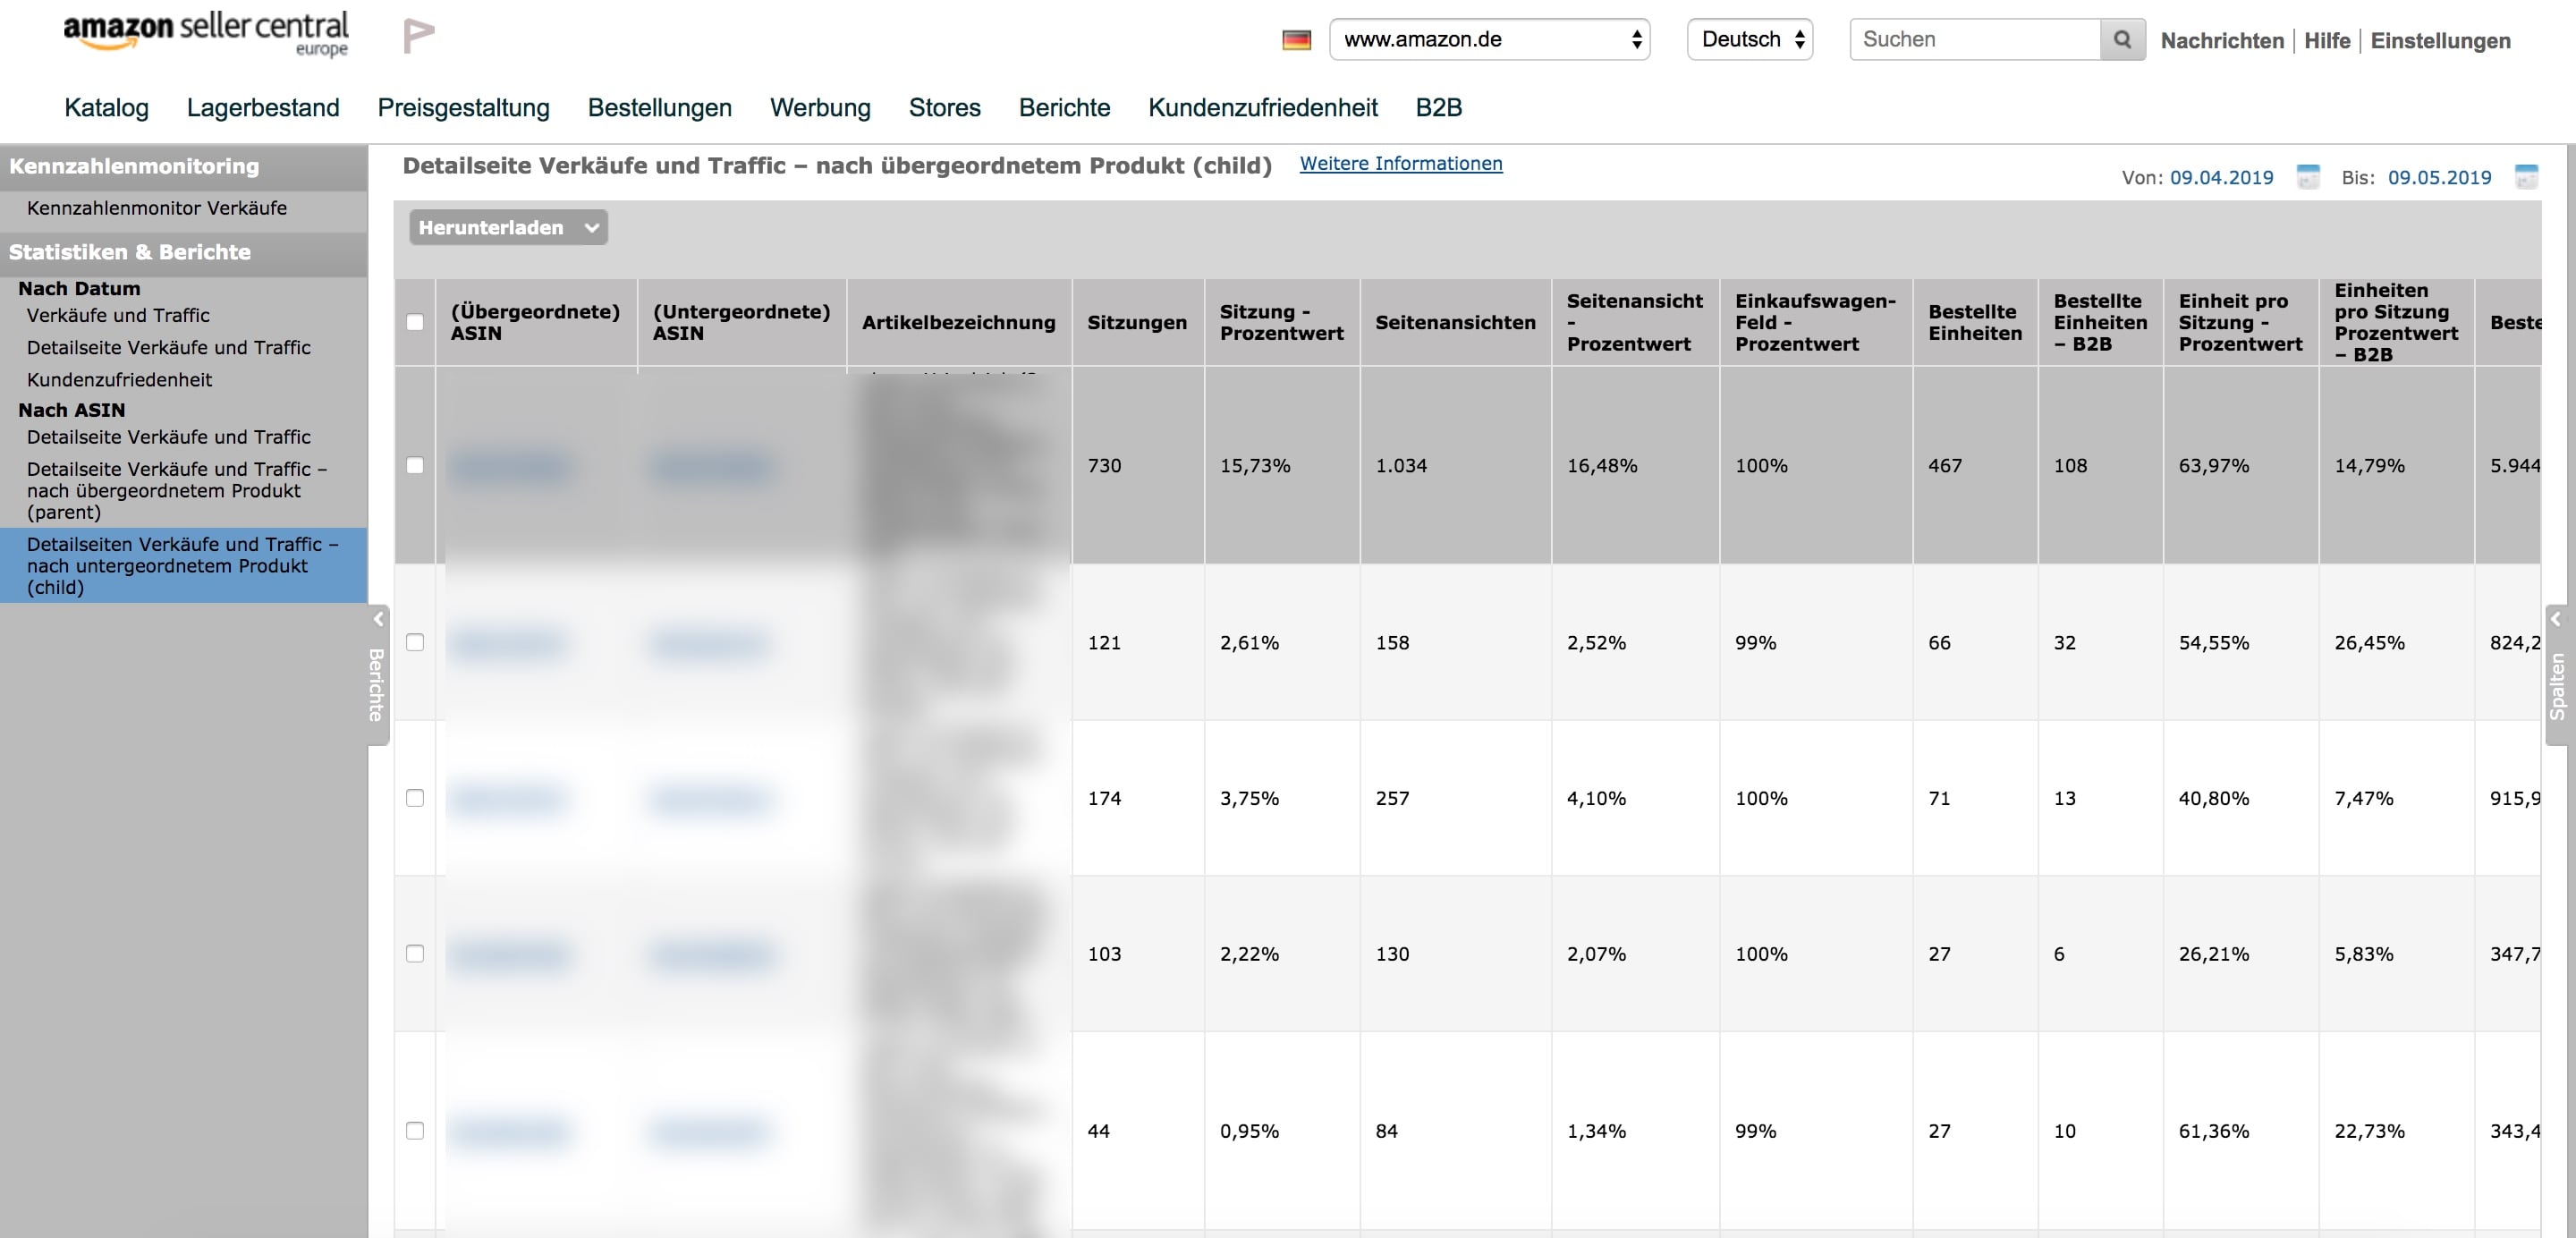Image resolution: width=2576 pixels, height=1238 pixels.
Task: Open the www.amazon.de marketplace dropdown
Action: (x=1489, y=40)
